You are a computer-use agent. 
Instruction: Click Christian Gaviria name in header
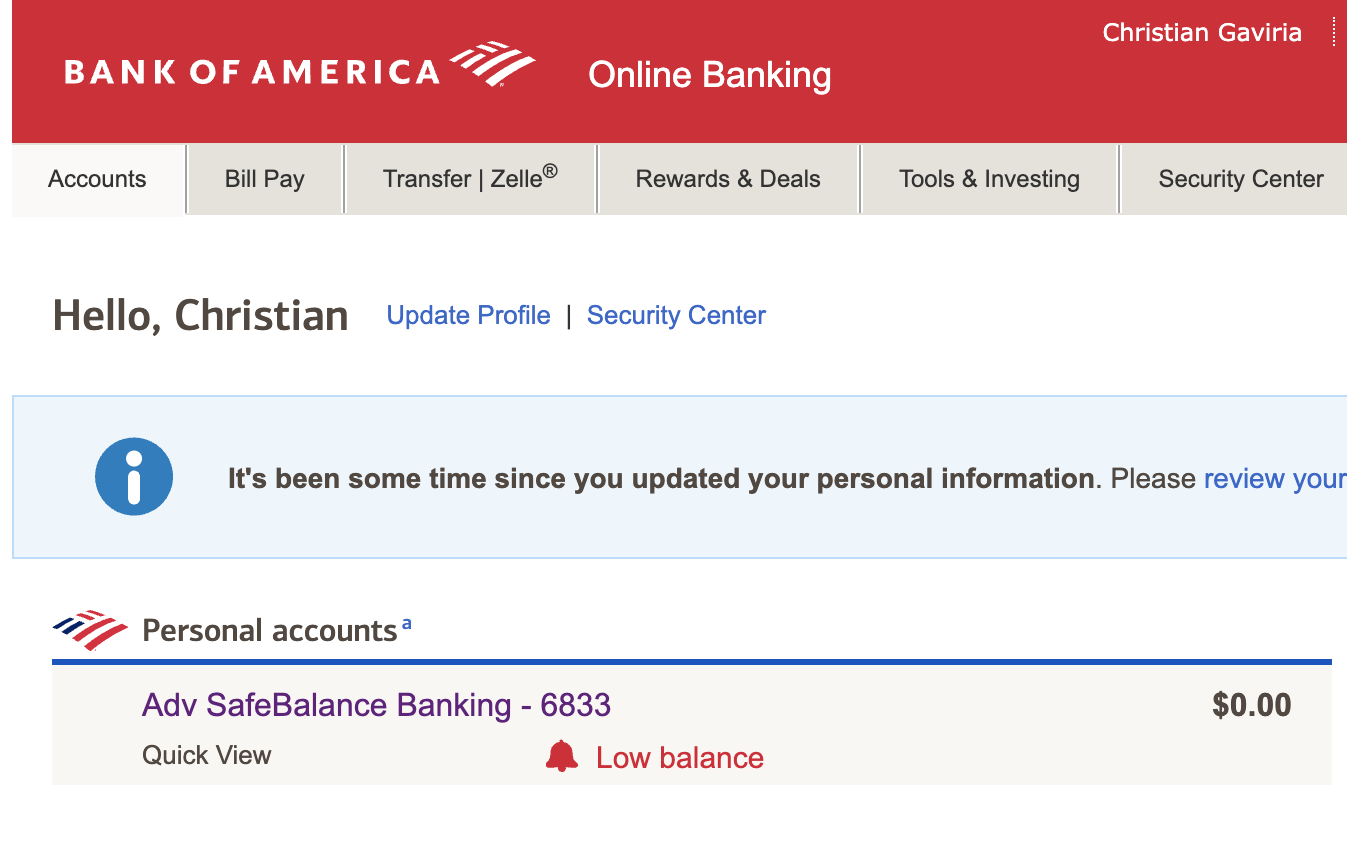point(1202,32)
